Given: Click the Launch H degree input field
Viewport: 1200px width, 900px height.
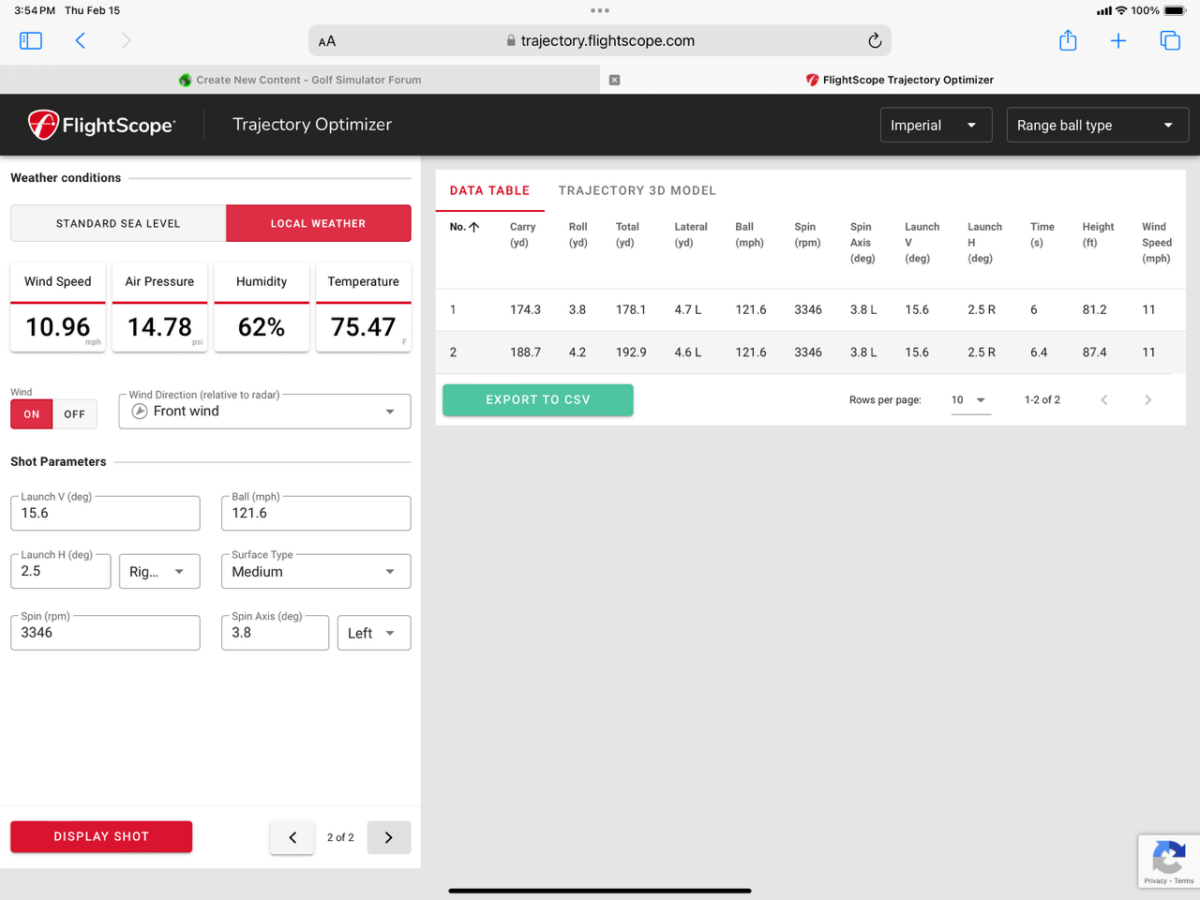Looking at the screenshot, I should coord(61,571).
